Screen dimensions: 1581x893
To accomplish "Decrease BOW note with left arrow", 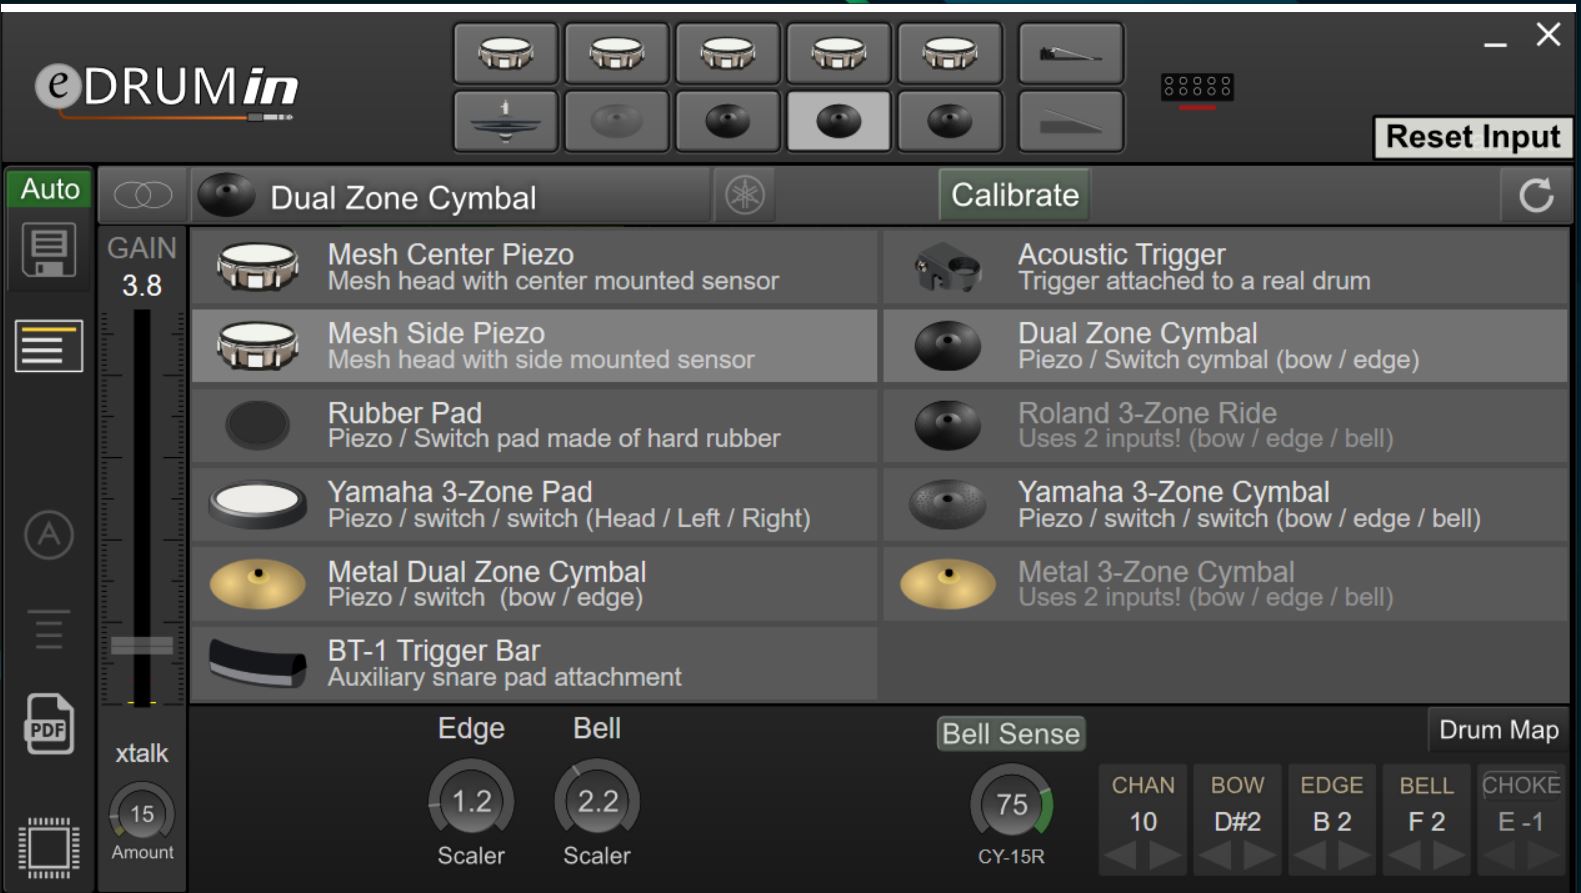I will point(1214,856).
